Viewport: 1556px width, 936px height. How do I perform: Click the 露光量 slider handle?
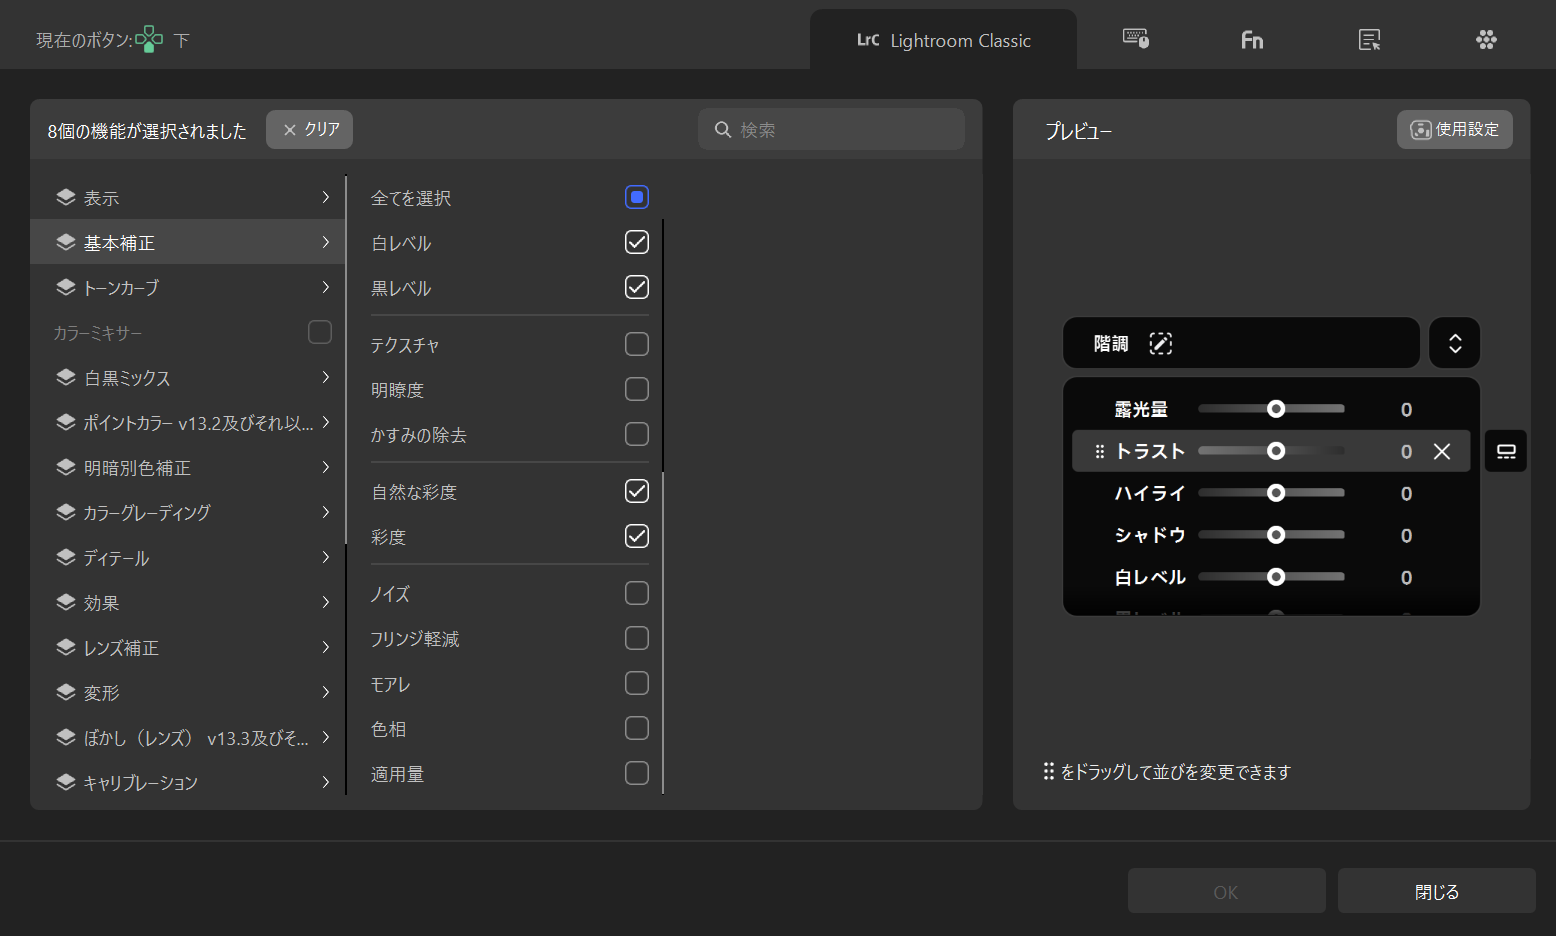coord(1275,409)
